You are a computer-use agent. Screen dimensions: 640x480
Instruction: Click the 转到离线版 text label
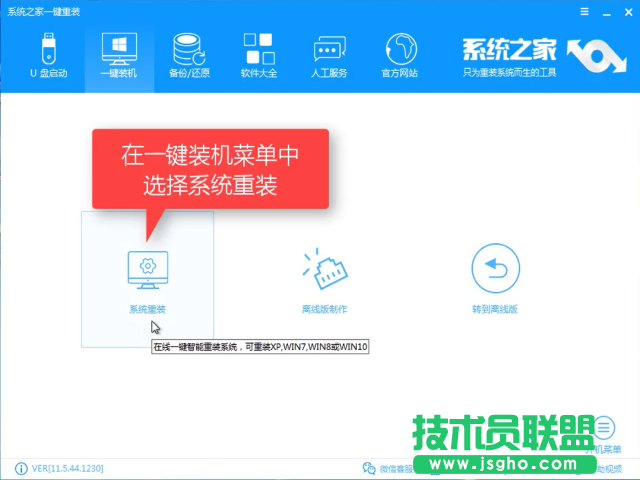495,309
